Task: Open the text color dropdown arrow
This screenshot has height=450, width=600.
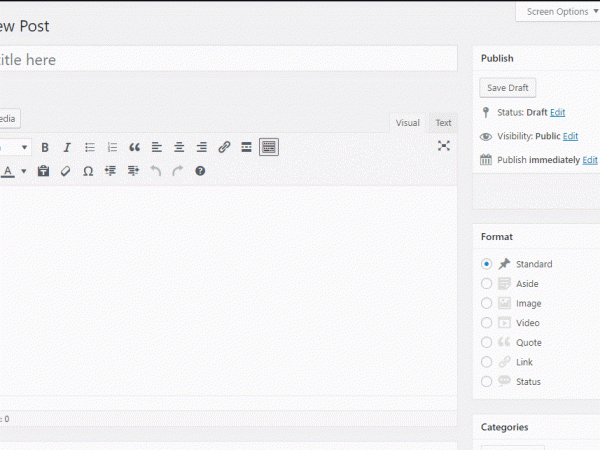Action: 23,171
